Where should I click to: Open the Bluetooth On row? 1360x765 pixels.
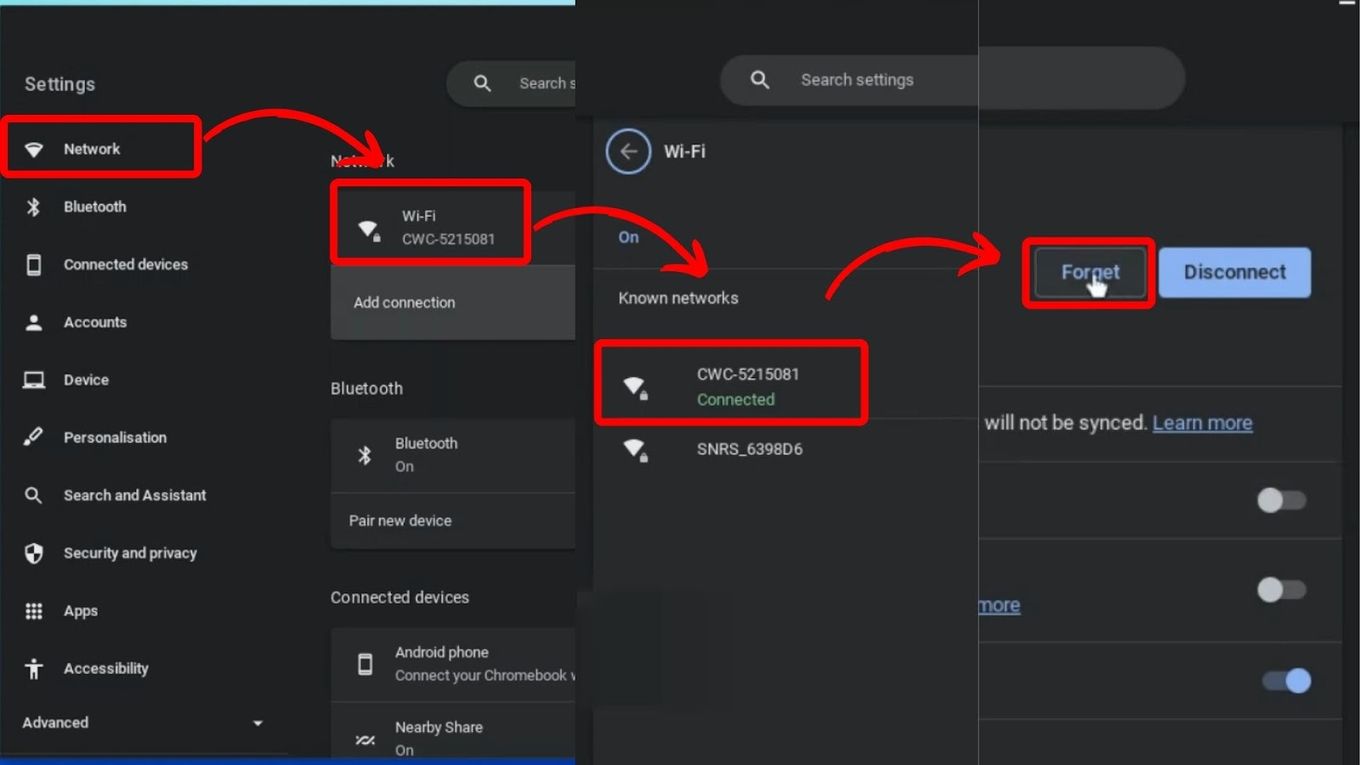(453, 455)
